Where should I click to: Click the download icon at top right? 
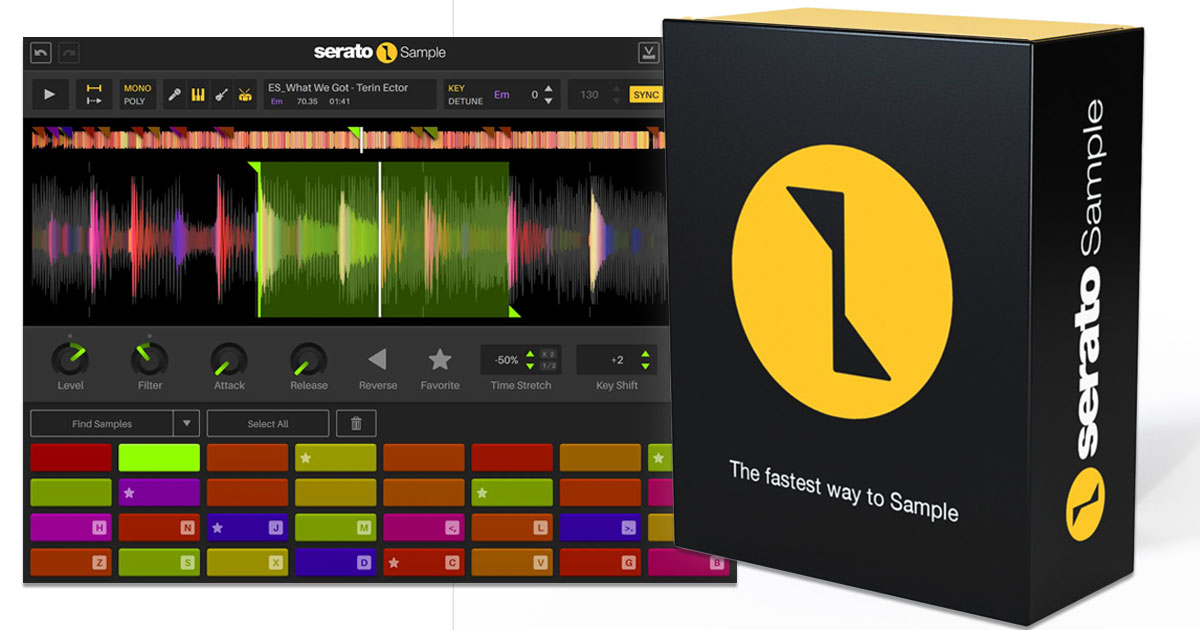coord(650,52)
